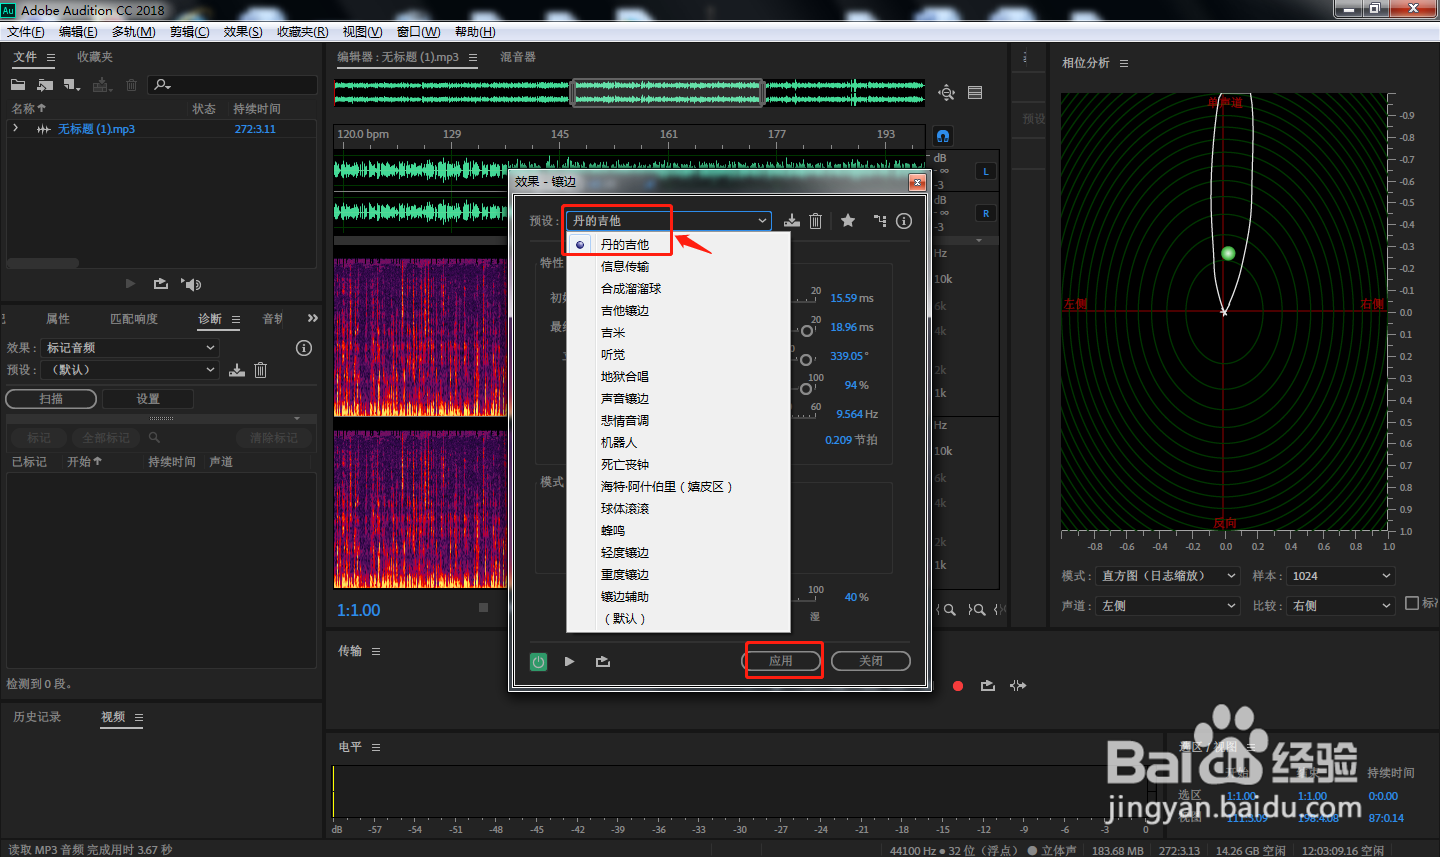Open the 收藏夹(R) menu
The image size is (1440, 857).
302,32
